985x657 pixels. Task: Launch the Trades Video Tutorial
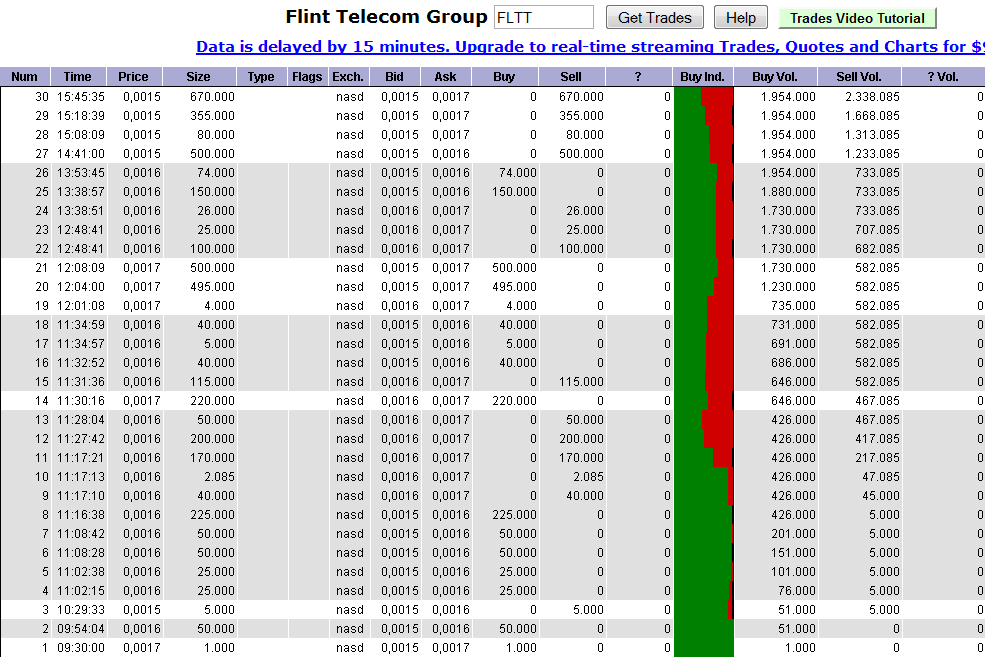pyautogui.click(x=857, y=18)
